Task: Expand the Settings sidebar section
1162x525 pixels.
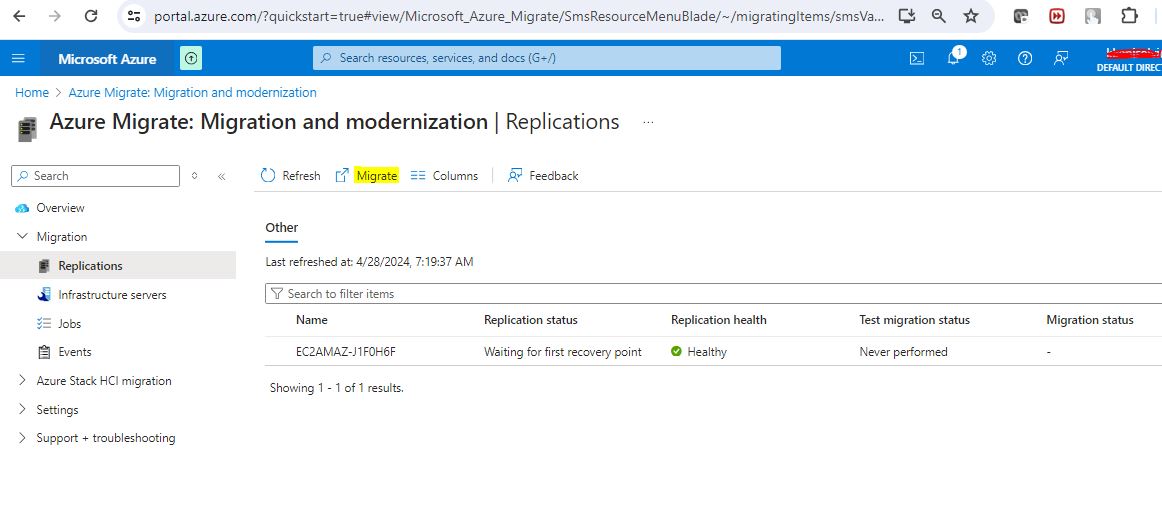Action: pyautogui.click(x=23, y=410)
